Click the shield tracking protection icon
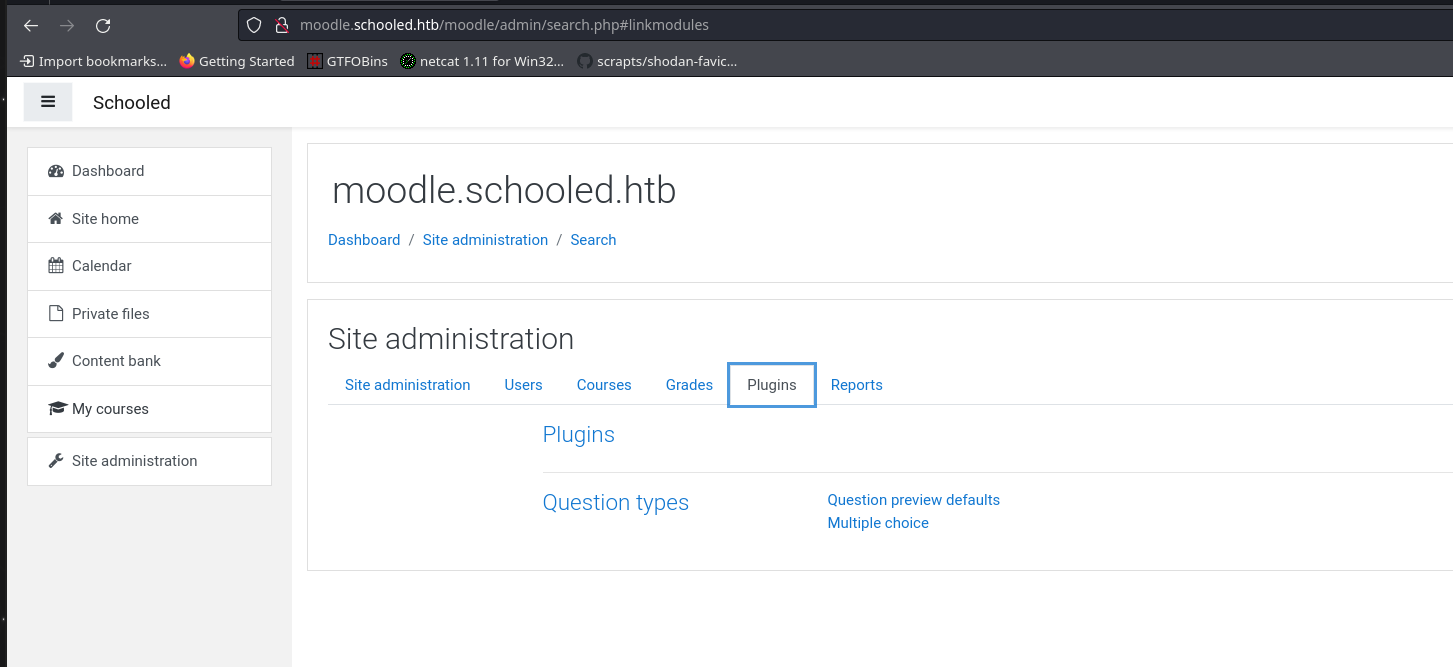 coord(254,25)
